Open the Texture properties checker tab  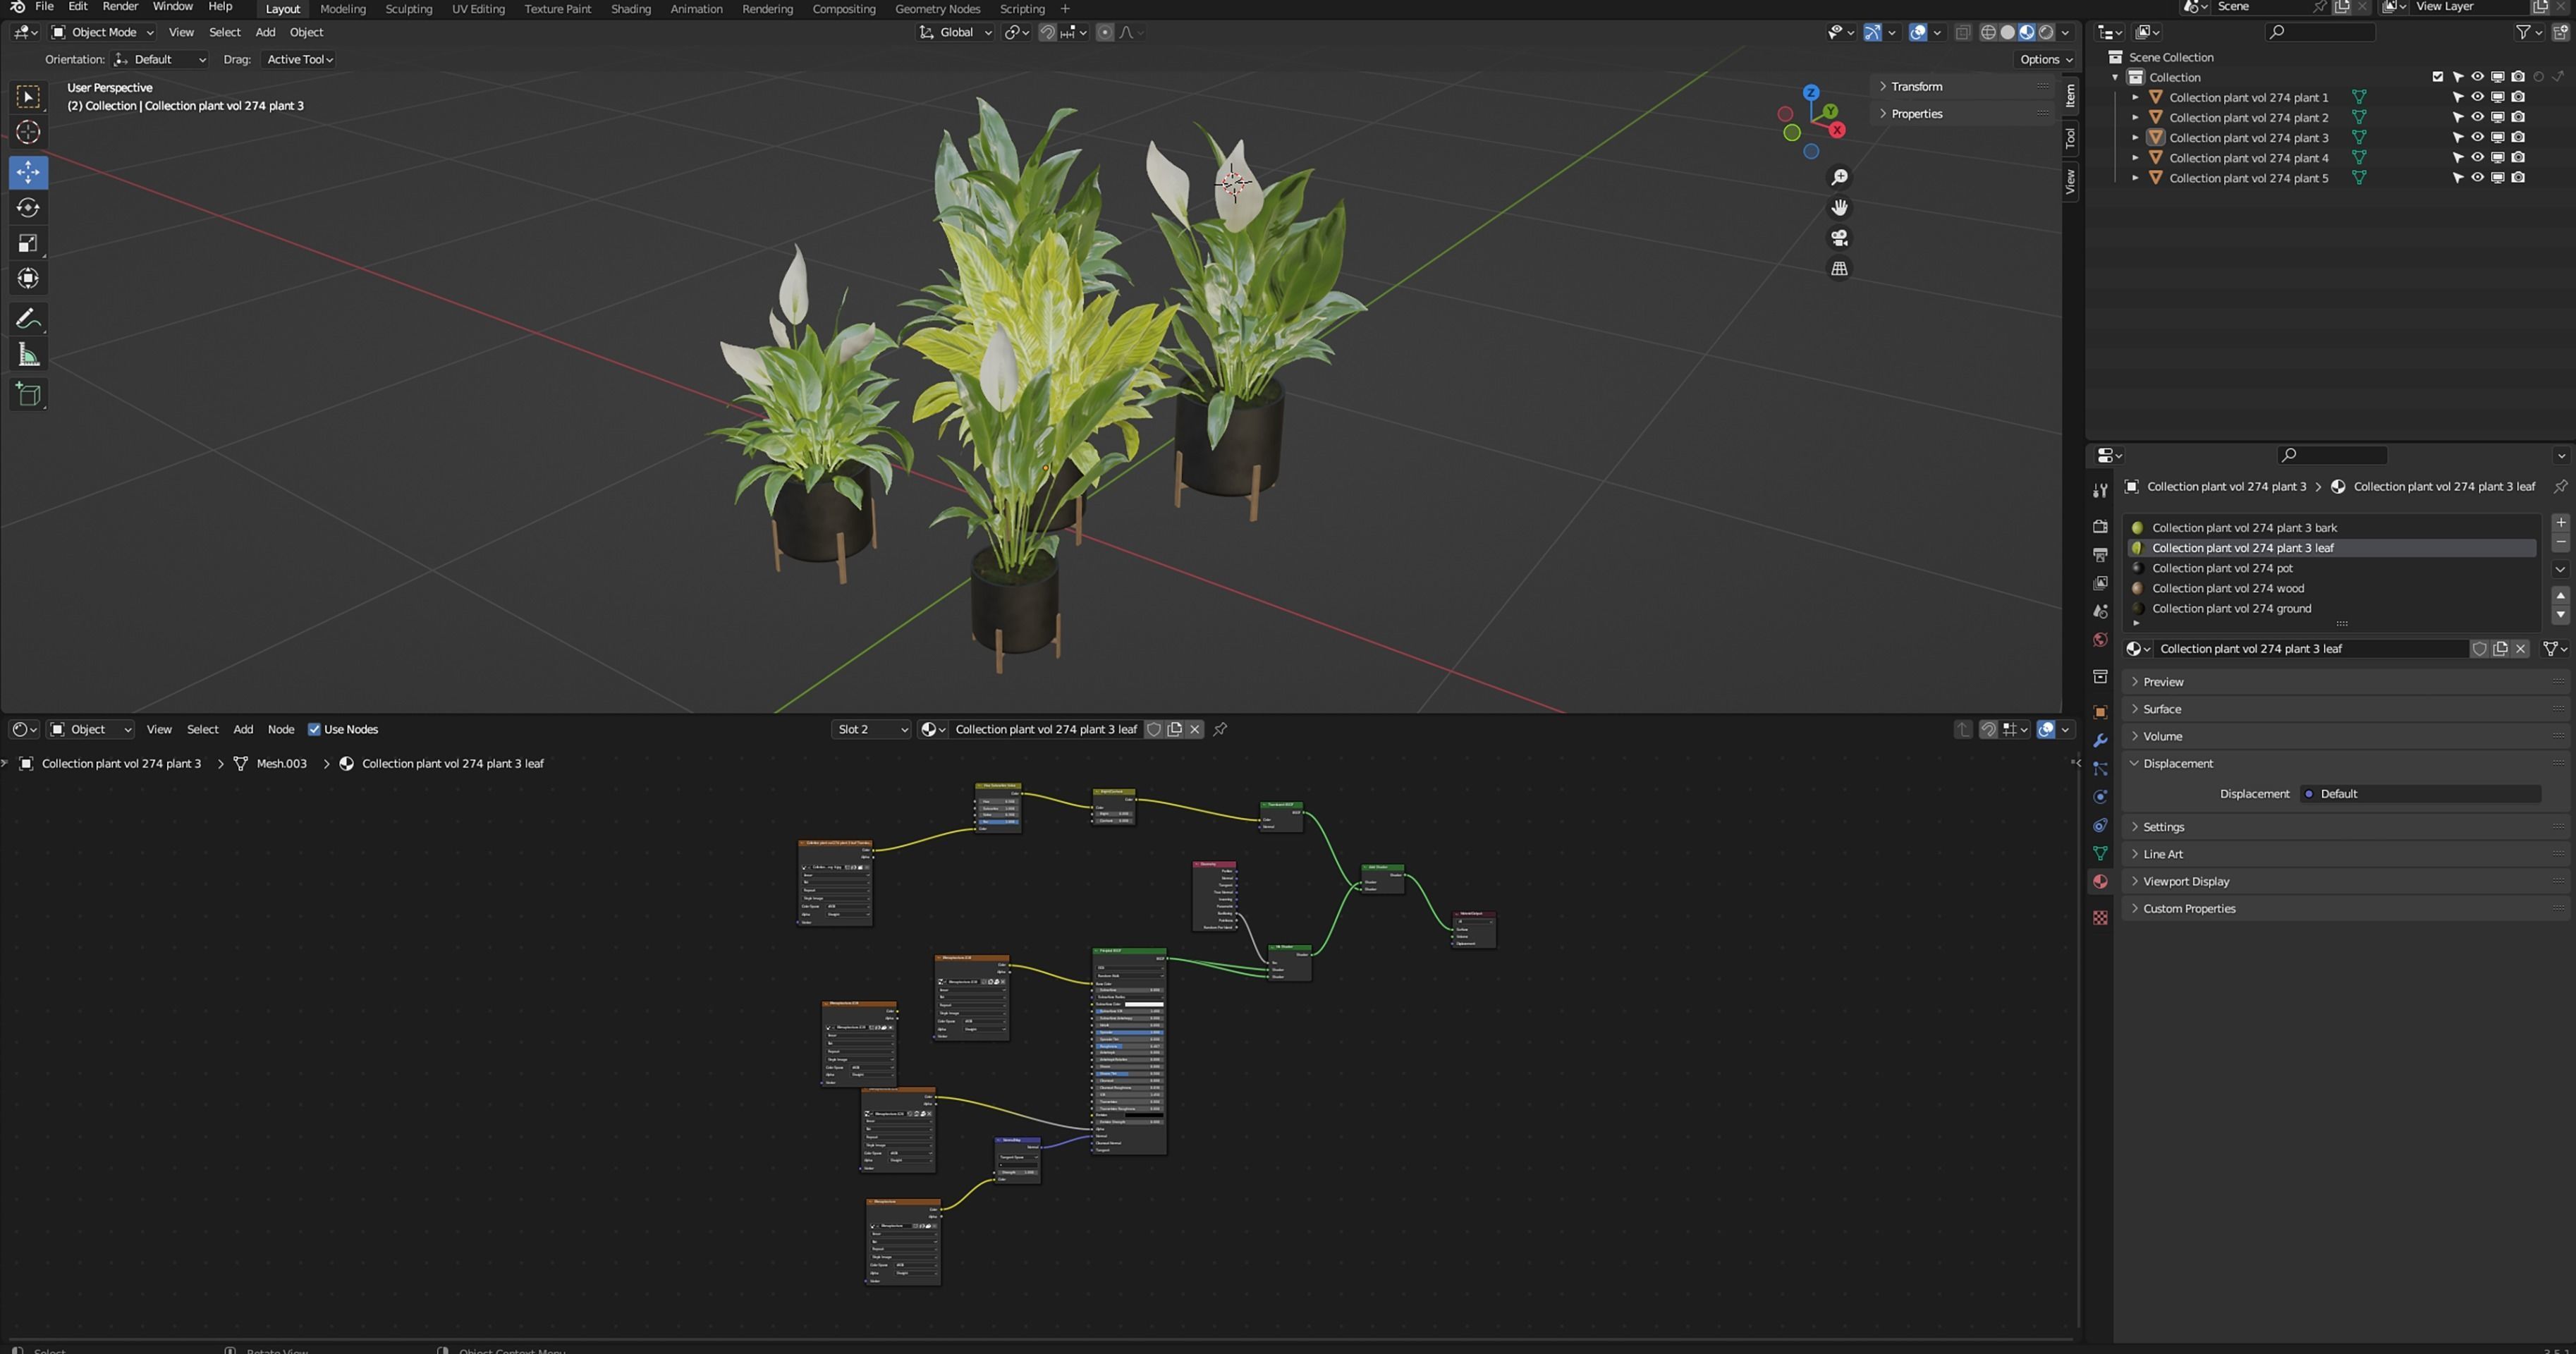[2100, 918]
